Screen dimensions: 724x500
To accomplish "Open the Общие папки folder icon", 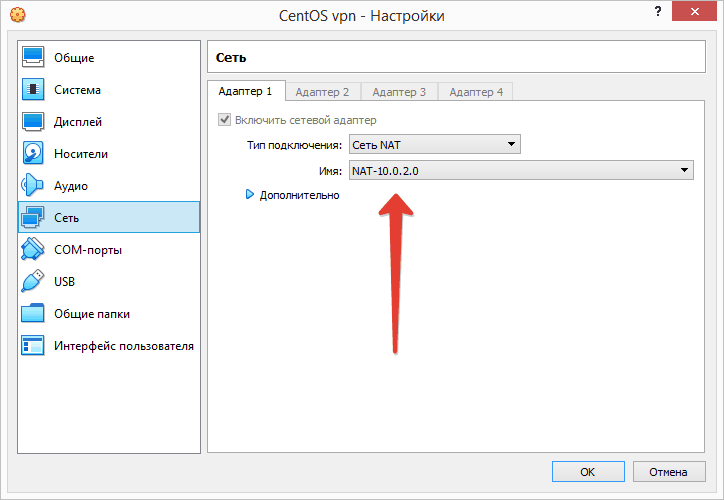I will (x=34, y=314).
